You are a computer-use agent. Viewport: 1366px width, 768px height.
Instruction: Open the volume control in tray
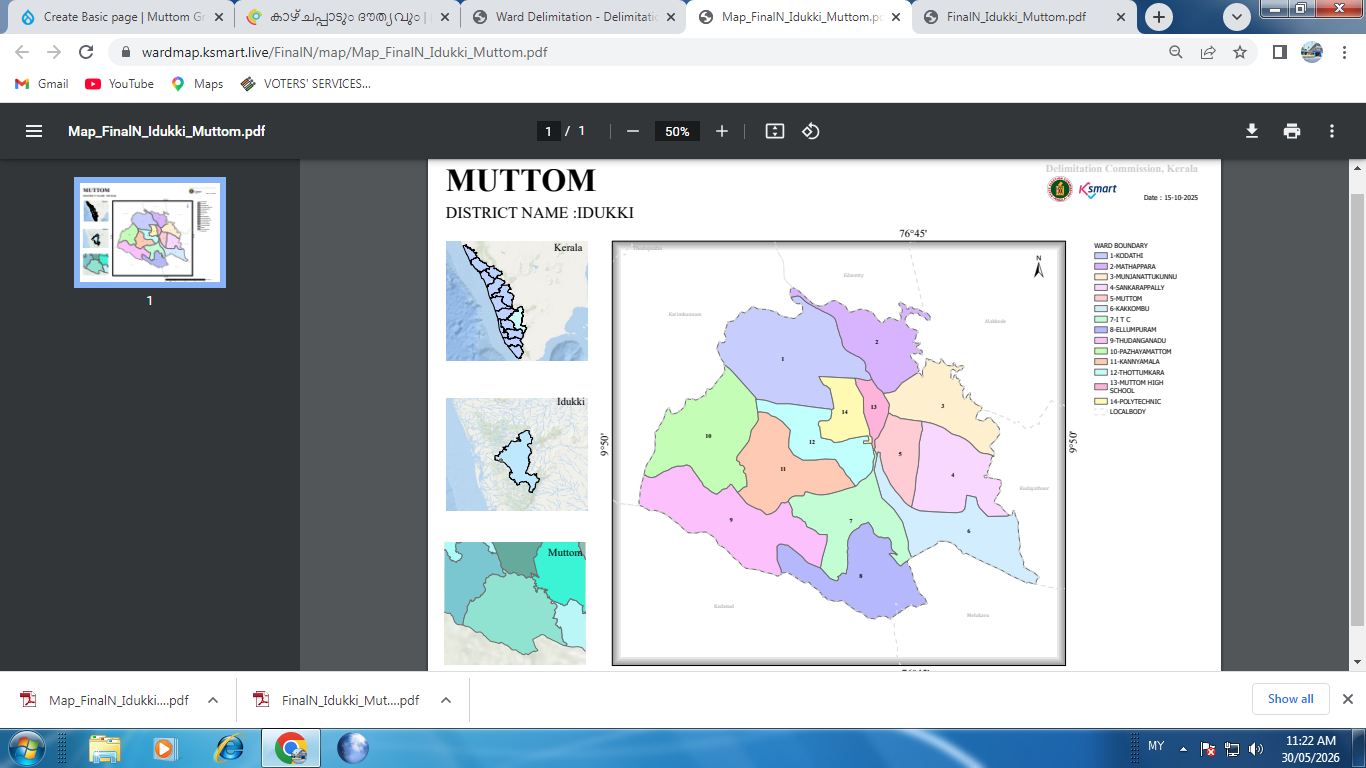coord(1256,748)
